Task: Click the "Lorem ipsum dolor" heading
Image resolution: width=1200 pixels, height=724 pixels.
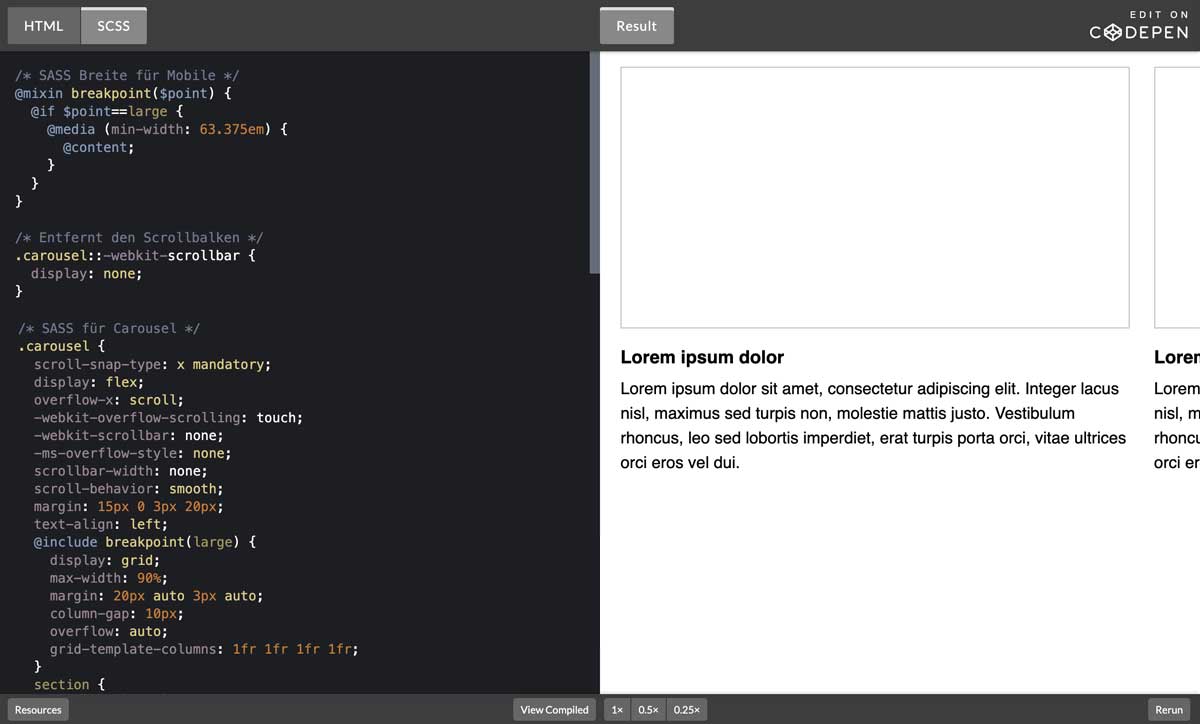Action: [702, 358]
